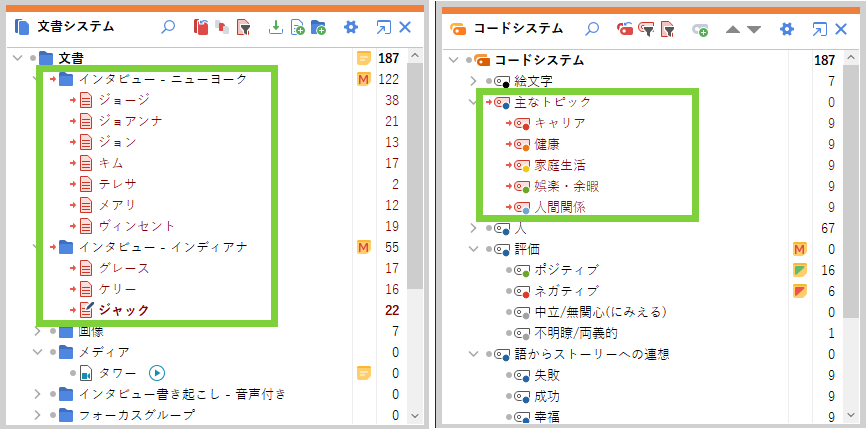Click activate documents by variable filter icon
866x429 pixels.
[244, 27]
